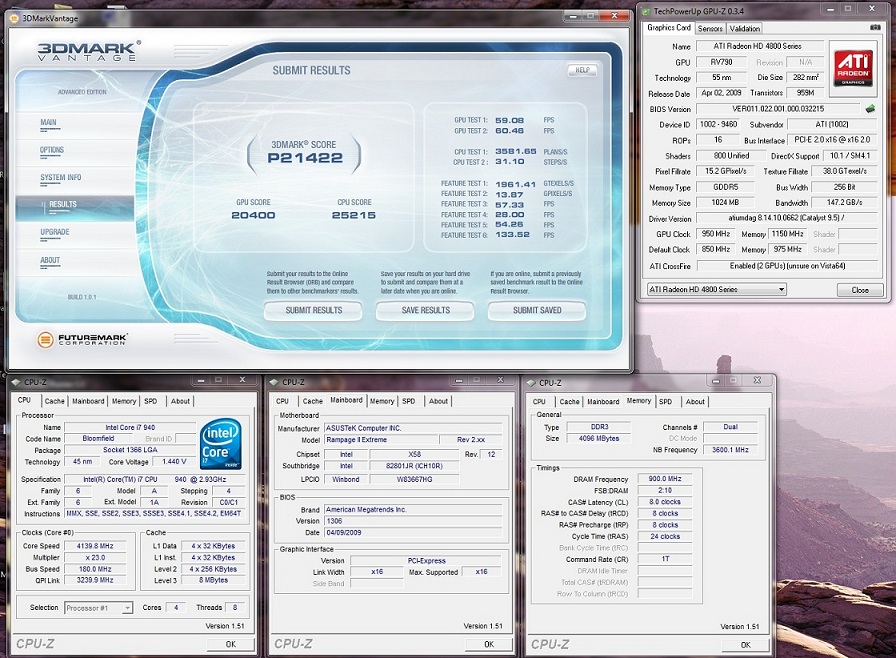The image size is (896, 658).
Task: Open About tab in left CPU-Z window
Action: click(x=180, y=401)
